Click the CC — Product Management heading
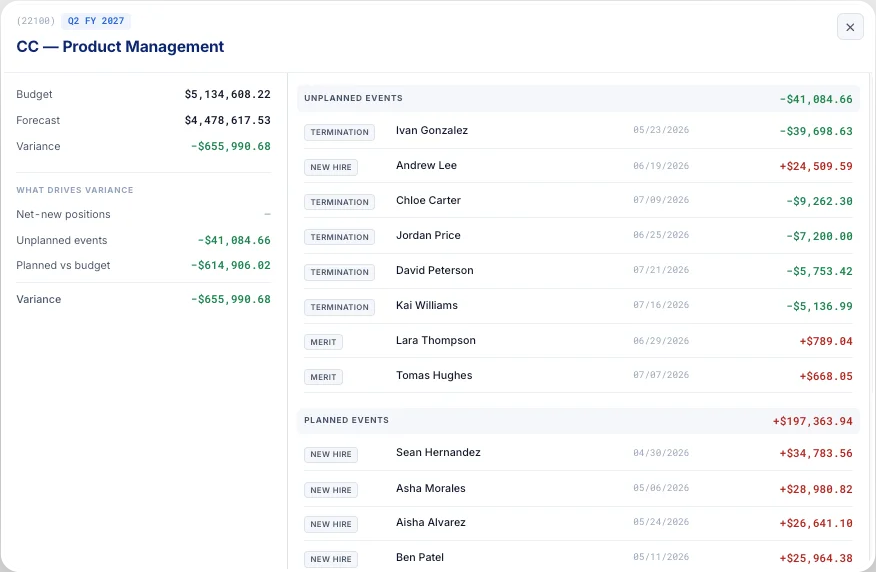 pos(120,46)
